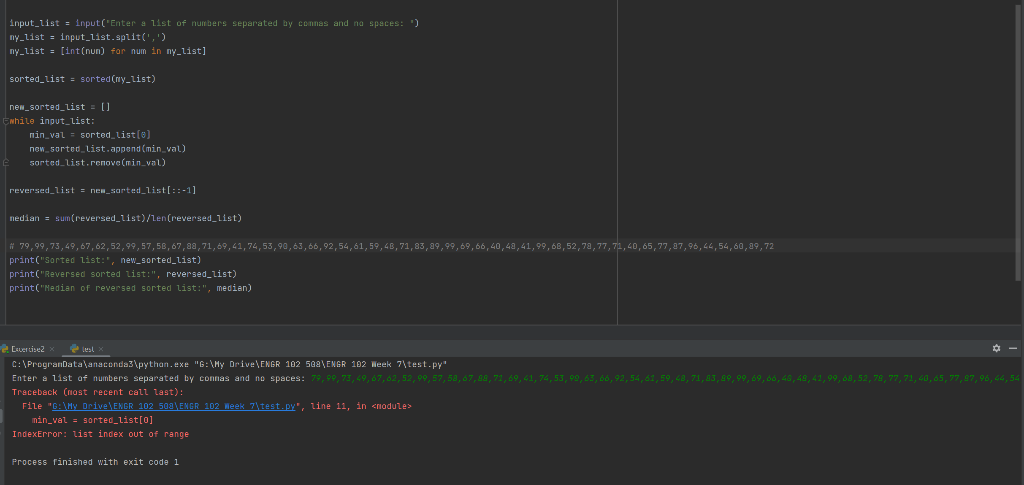
Task: Click 'Process finished with exit code 1'
Action: pyautogui.click(x=95, y=462)
